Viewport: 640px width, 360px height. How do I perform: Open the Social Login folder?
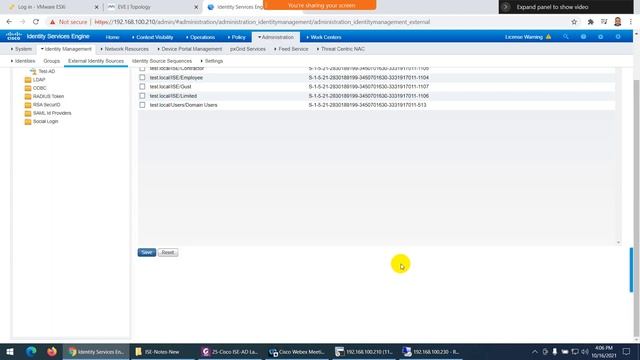pos(28,122)
